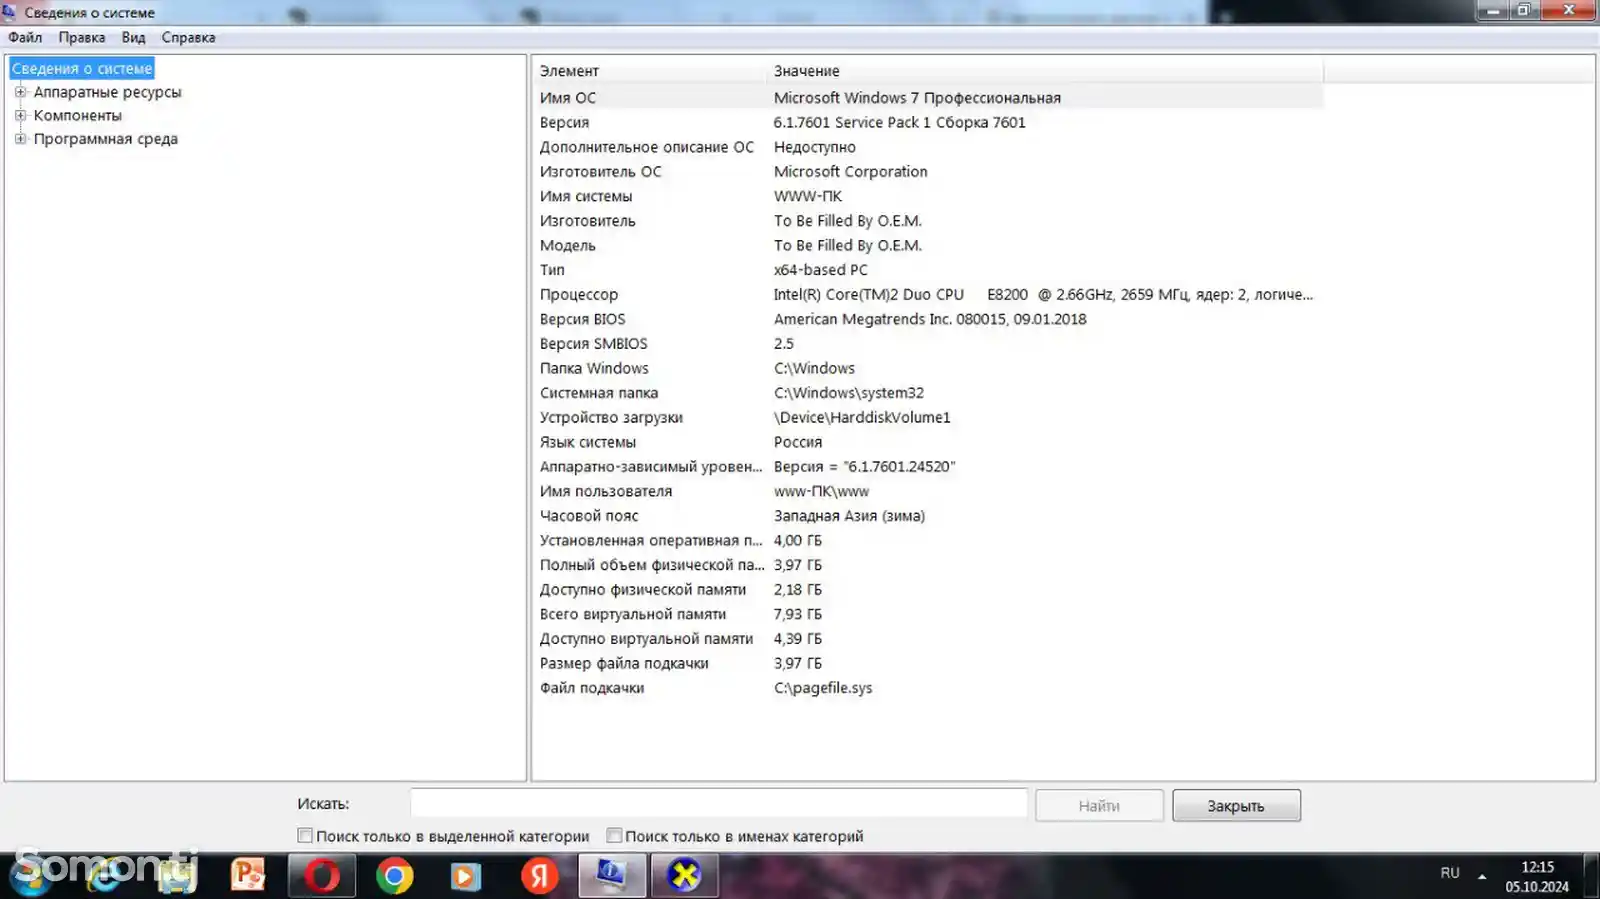Open the Файл menu

pos(25,37)
